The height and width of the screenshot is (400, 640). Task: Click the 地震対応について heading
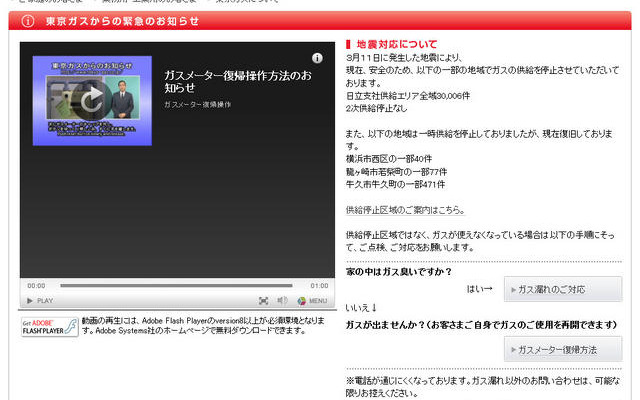click(x=397, y=44)
